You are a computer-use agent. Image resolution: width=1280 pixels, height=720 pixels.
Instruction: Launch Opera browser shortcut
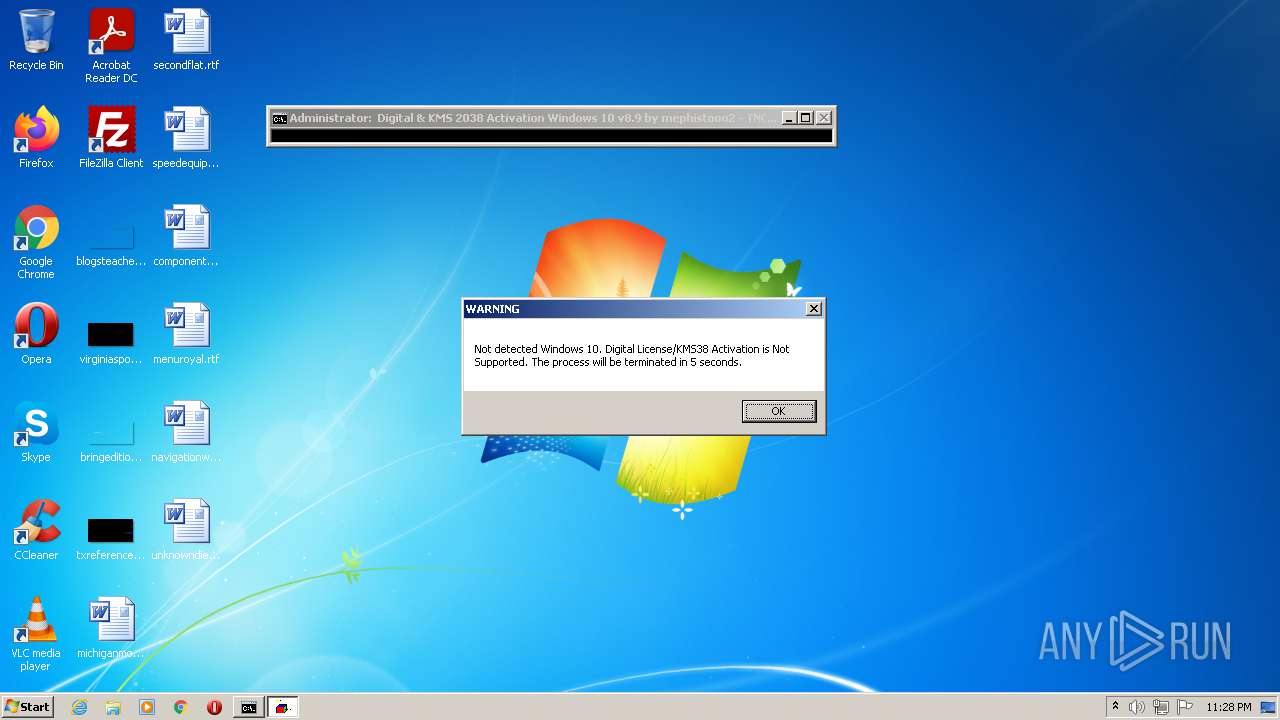(36, 334)
